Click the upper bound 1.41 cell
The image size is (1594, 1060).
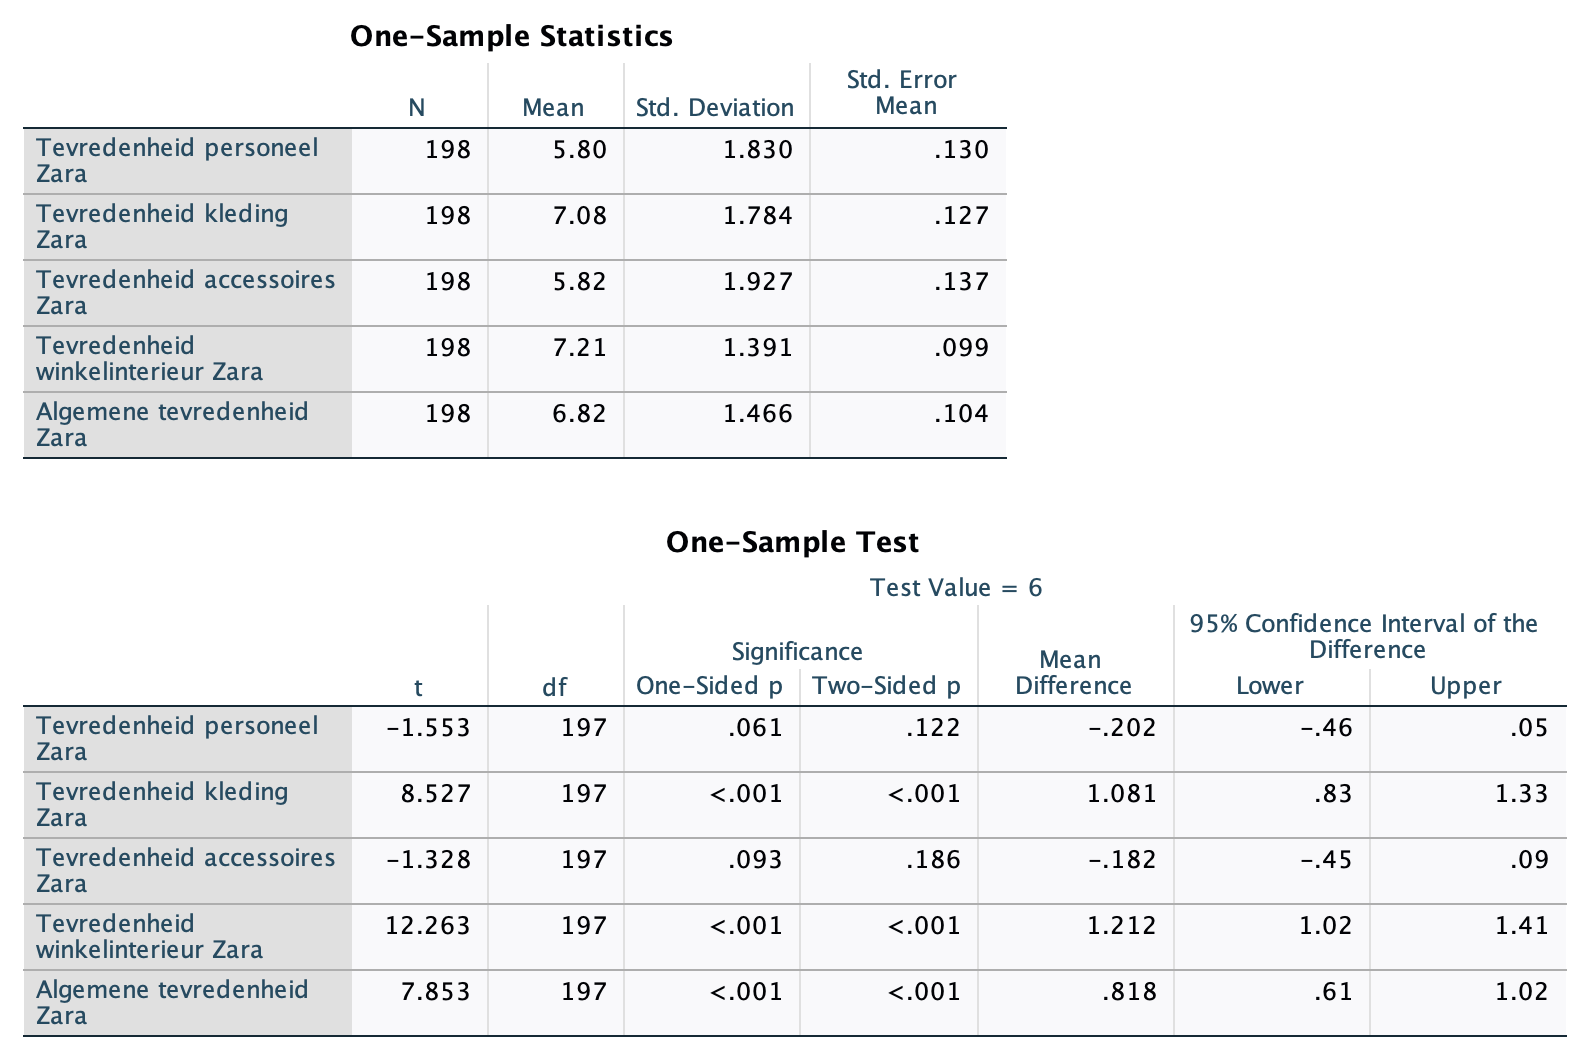(1521, 926)
